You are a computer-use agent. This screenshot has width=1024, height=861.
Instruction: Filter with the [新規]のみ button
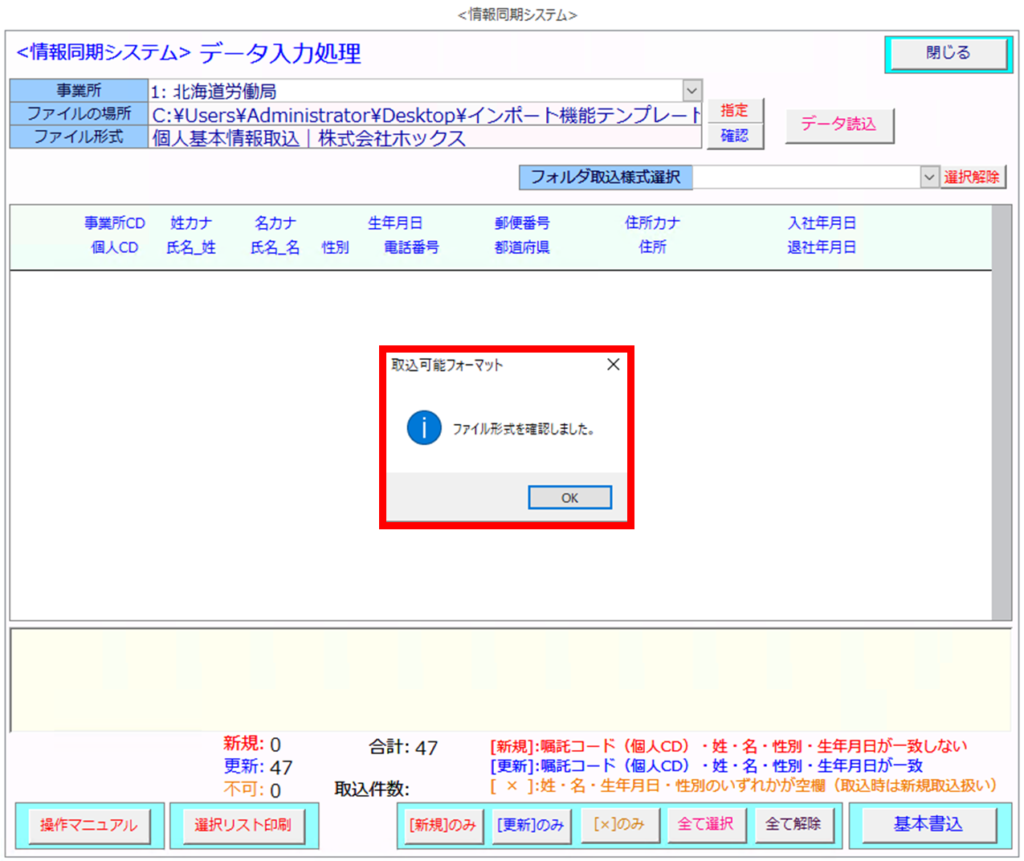pos(441,825)
